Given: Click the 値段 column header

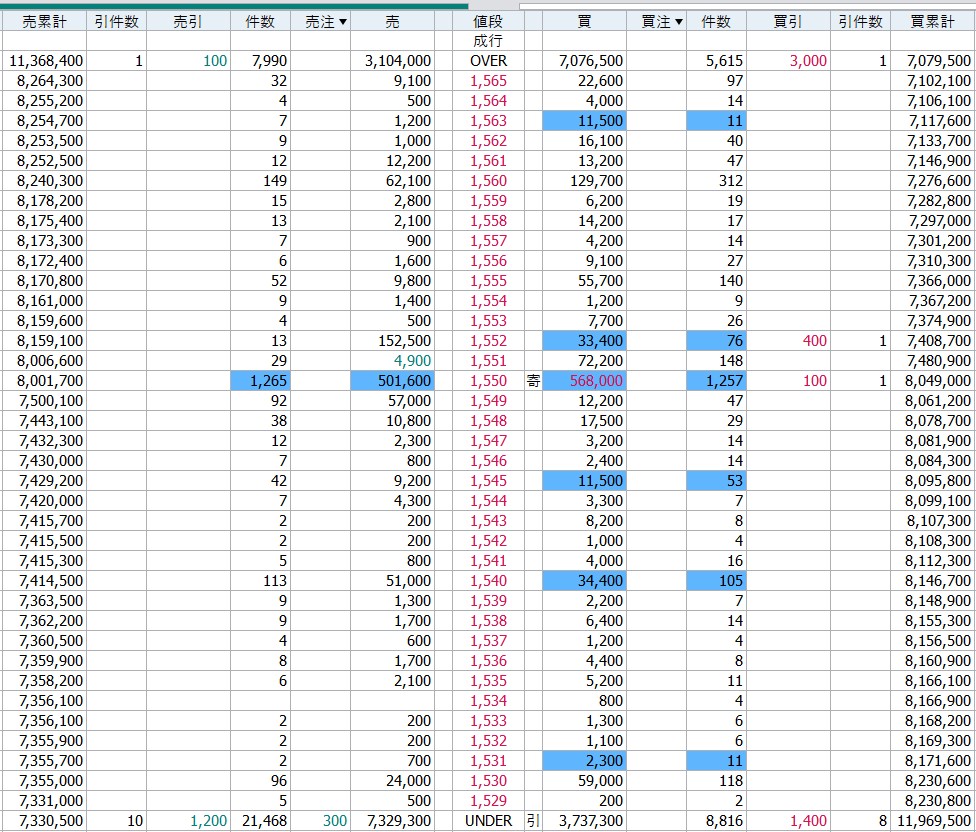Looking at the screenshot, I should (x=487, y=22).
